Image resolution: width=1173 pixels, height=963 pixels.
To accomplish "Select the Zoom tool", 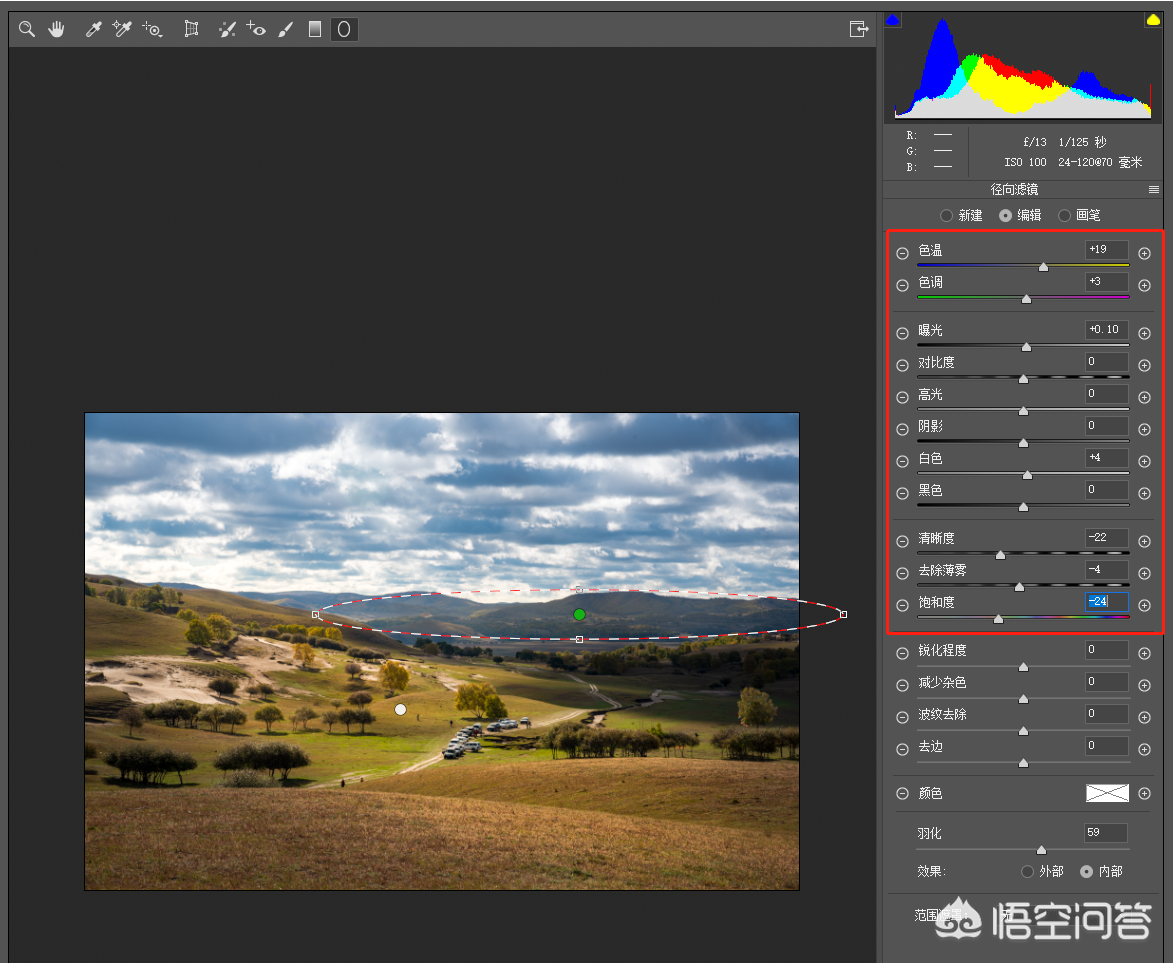I will click(27, 29).
